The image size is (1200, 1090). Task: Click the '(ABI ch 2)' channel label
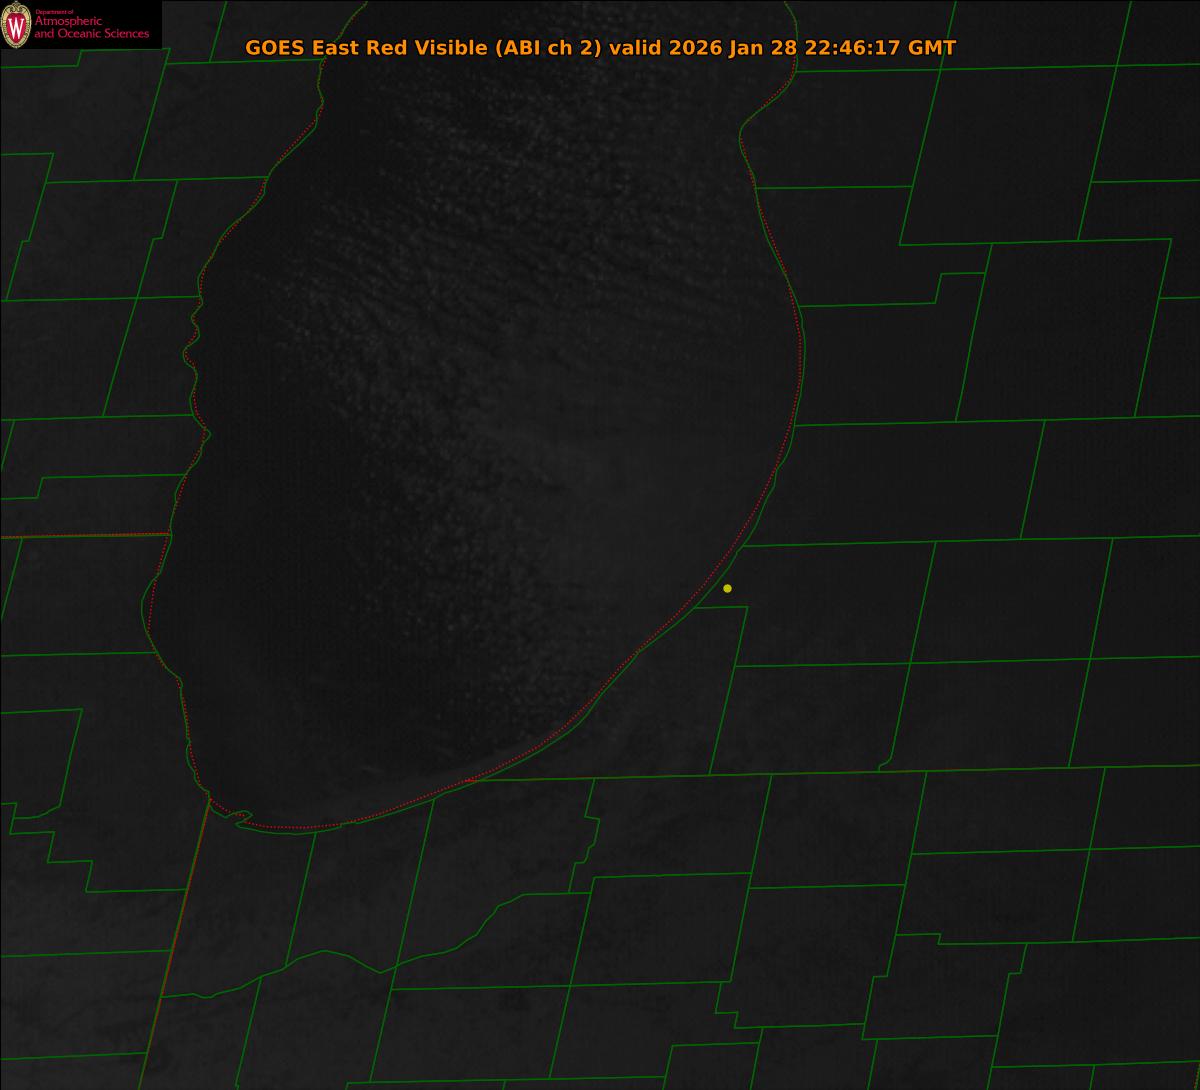click(x=549, y=48)
